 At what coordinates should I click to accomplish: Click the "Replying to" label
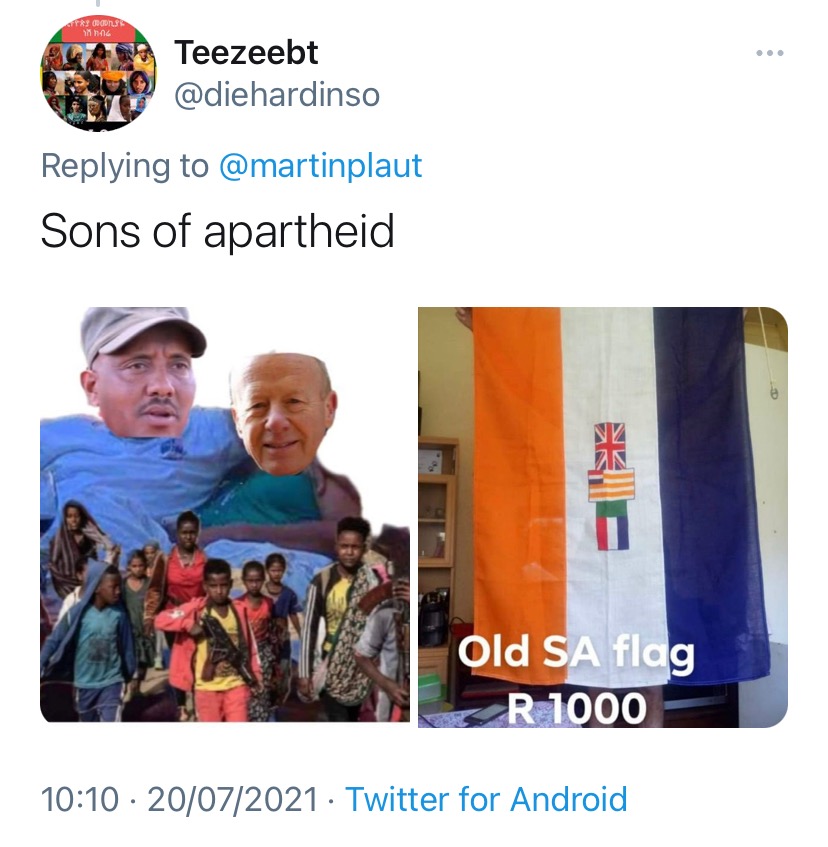click(125, 165)
